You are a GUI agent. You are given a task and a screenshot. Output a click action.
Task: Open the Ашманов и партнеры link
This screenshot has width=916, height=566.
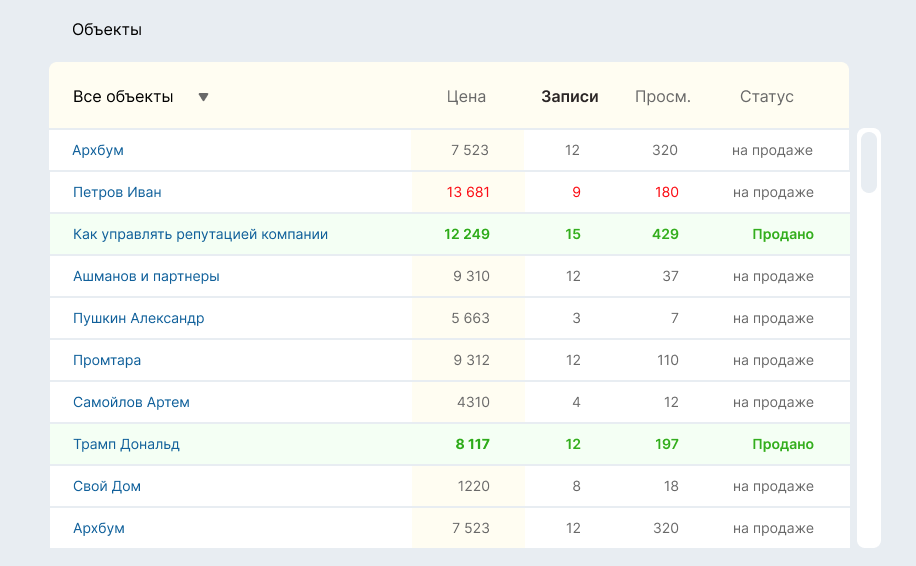146,276
